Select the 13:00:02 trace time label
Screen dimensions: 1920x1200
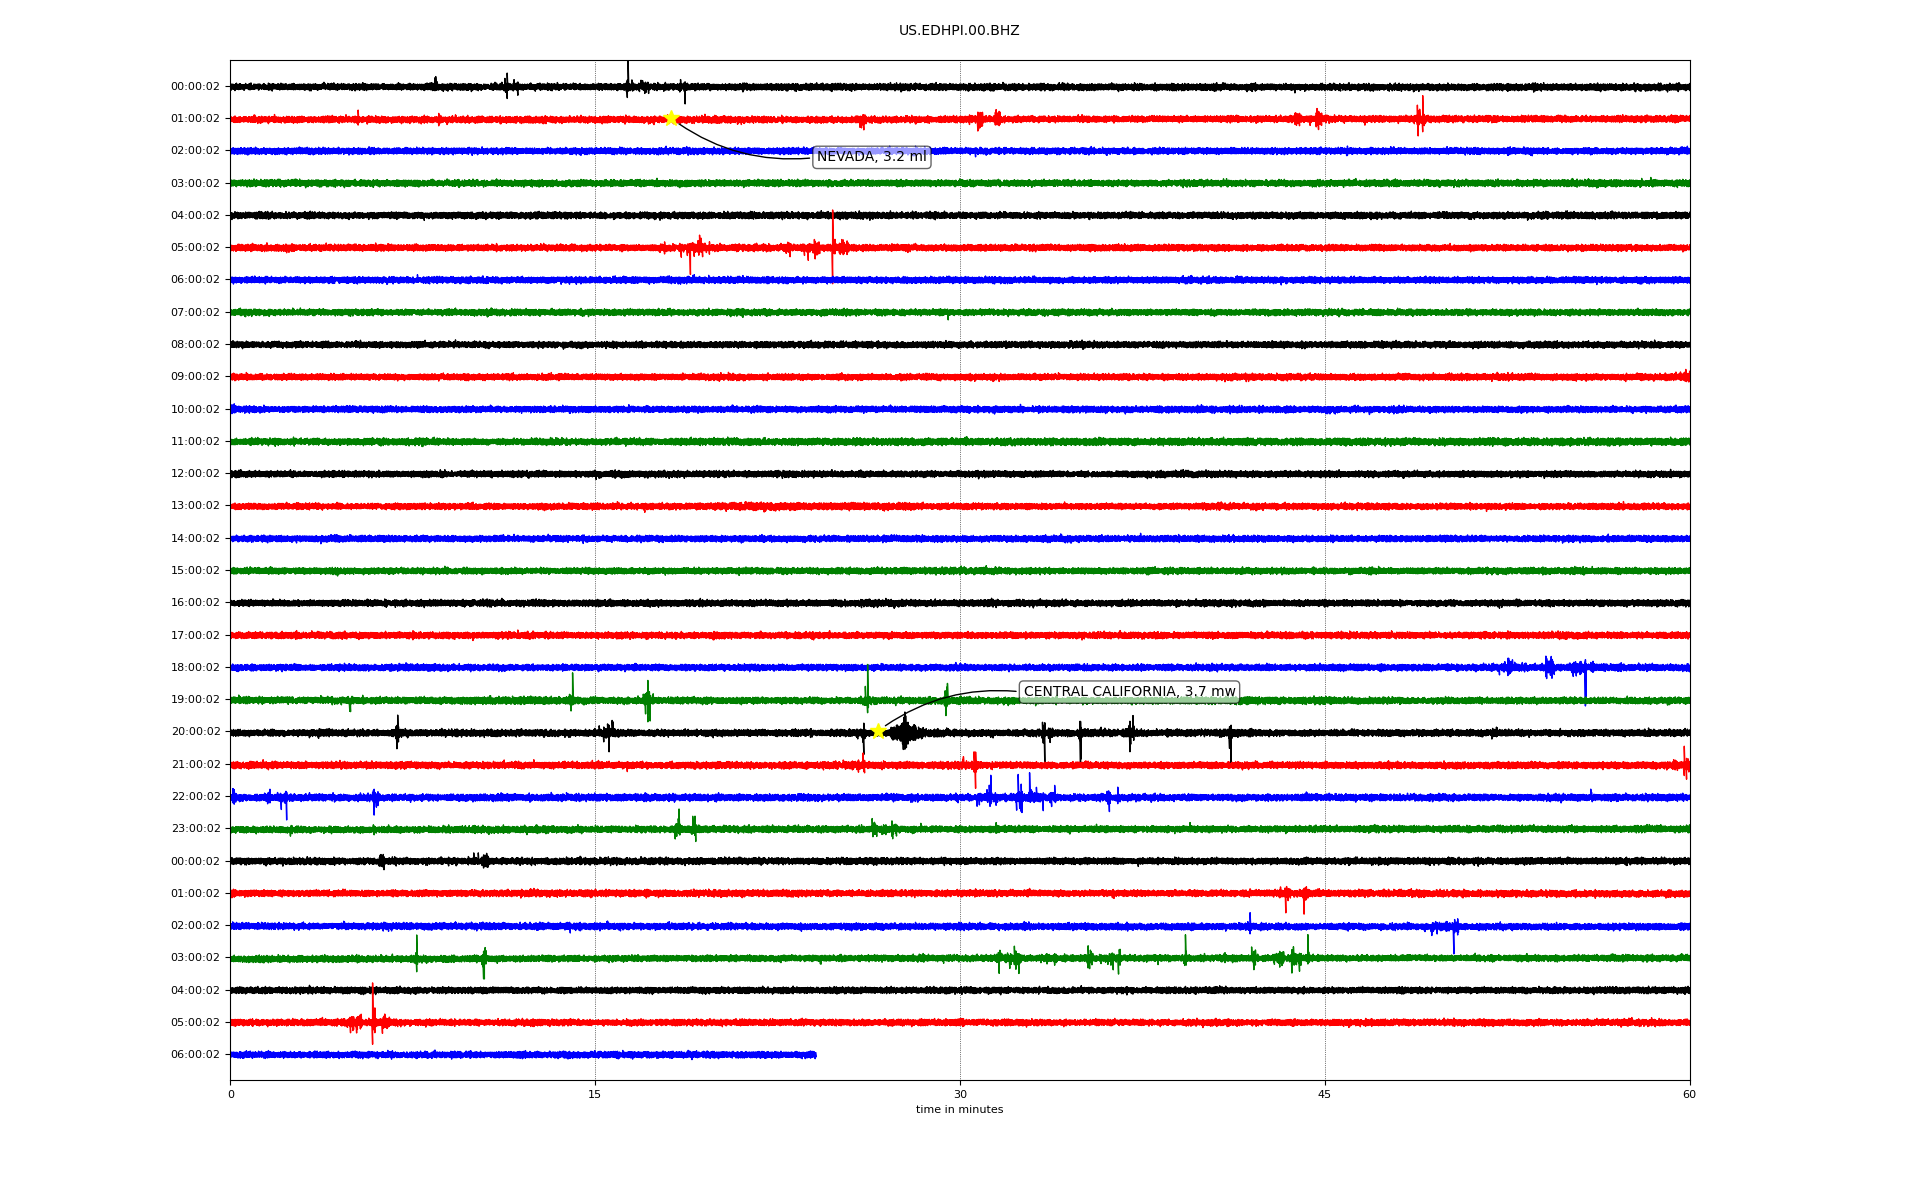[195, 506]
